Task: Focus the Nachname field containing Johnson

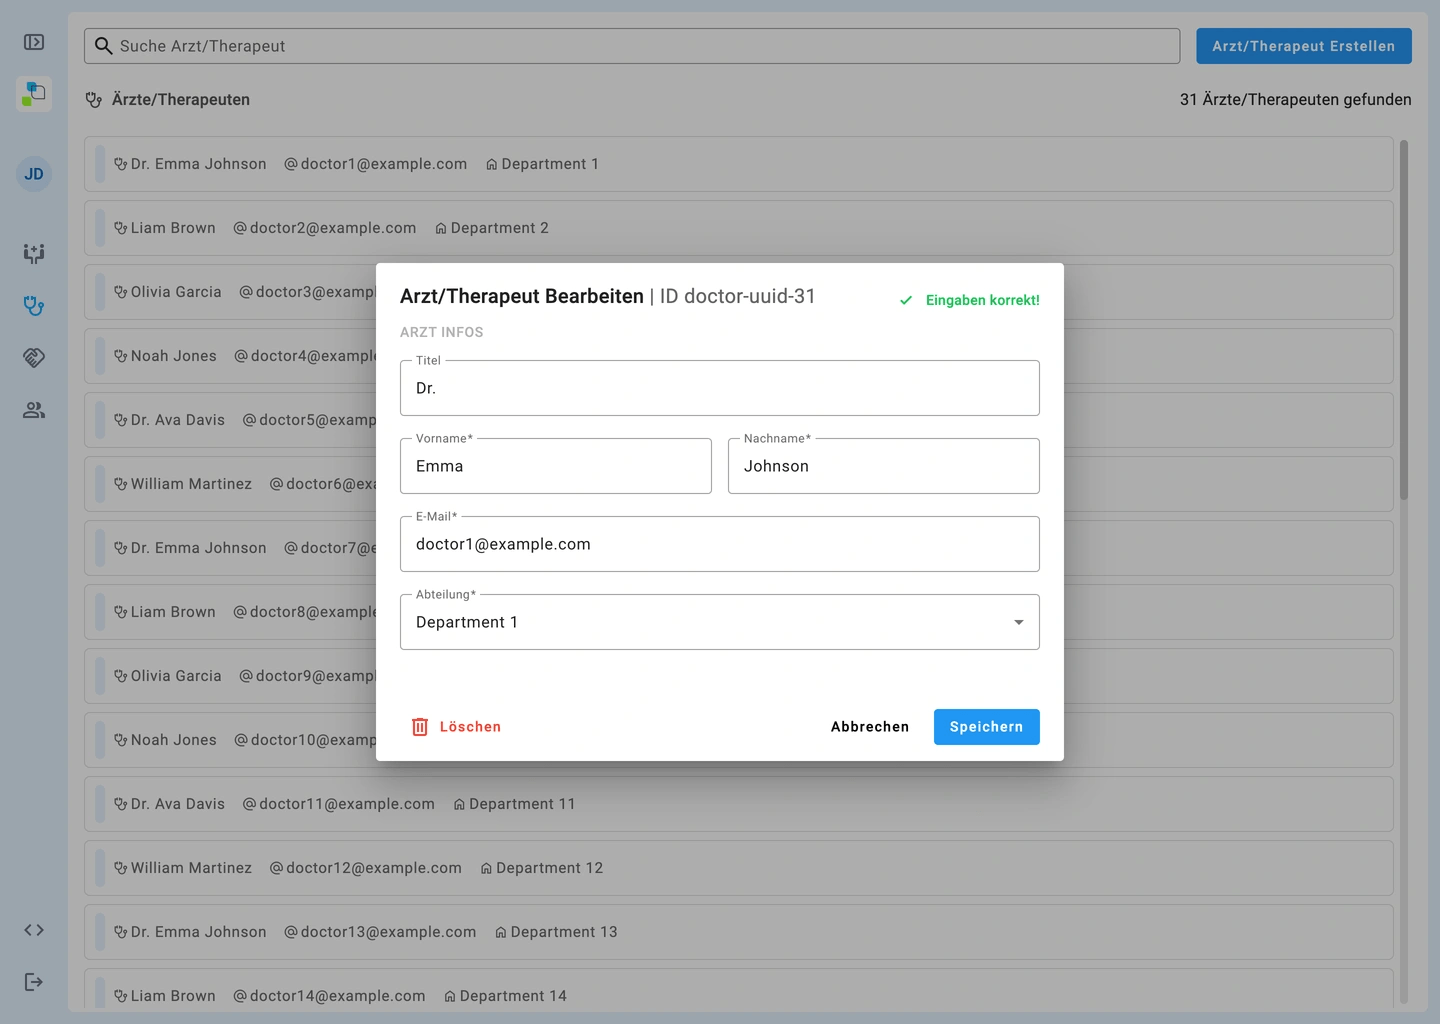Action: coord(883,466)
